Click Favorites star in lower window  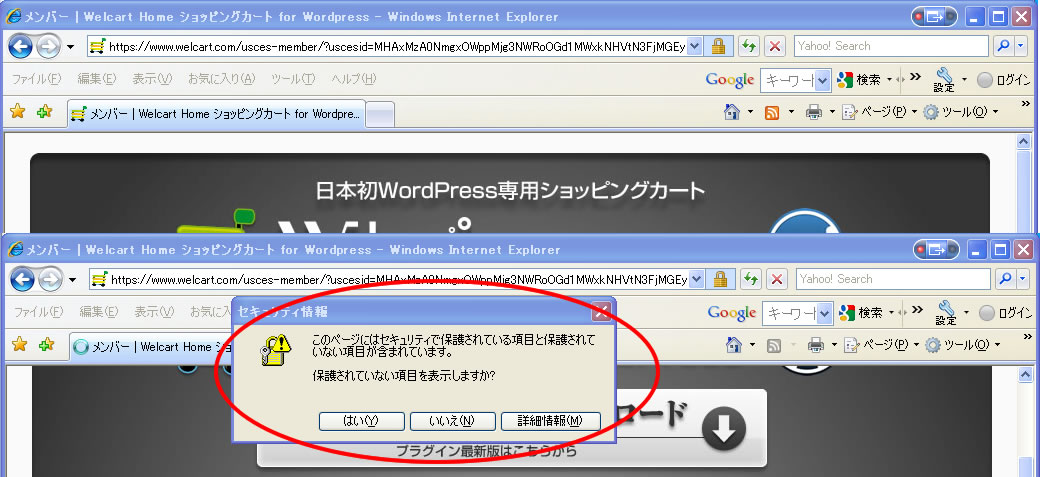click(x=19, y=345)
